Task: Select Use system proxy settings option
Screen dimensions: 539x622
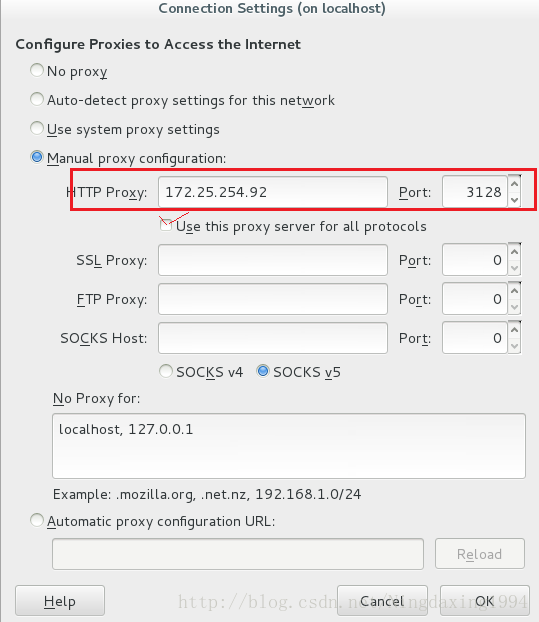Action: pyautogui.click(x=36, y=129)
